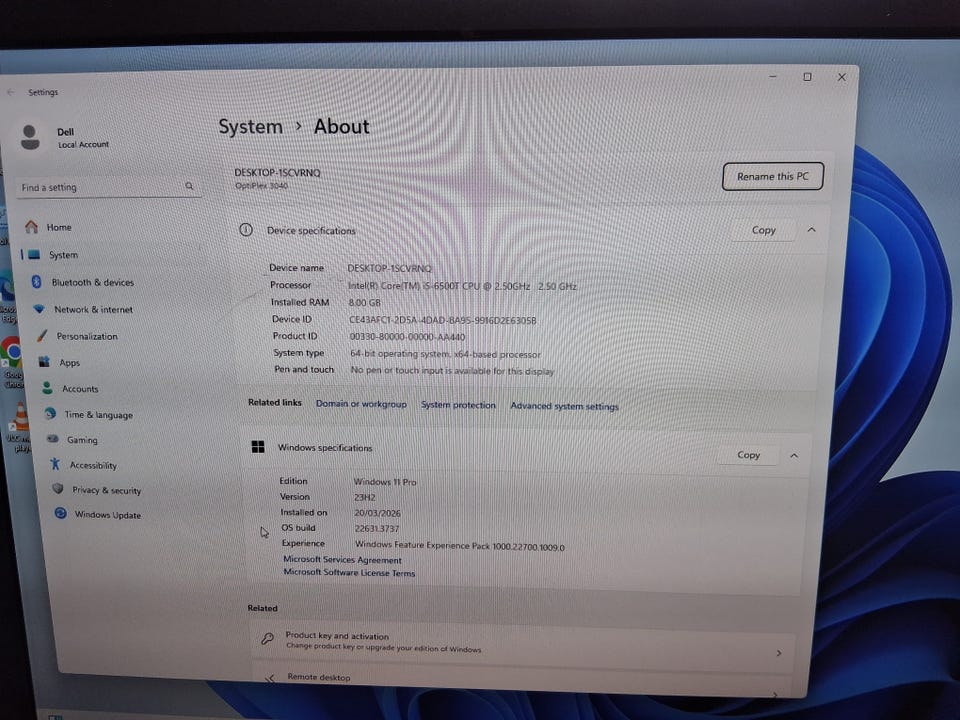Click the Home icon in sidebar

pos(31,227)
